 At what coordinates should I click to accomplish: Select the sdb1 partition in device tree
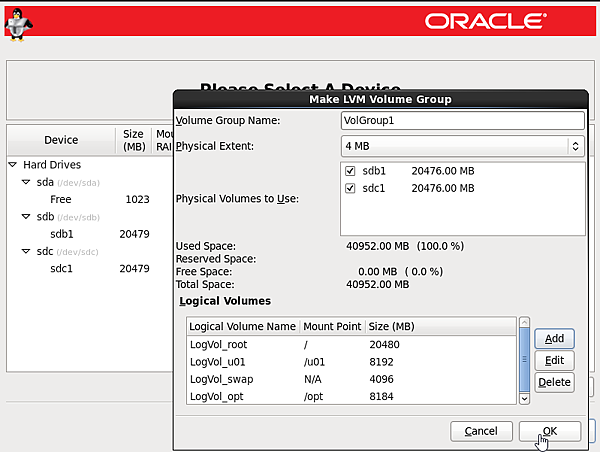pyautogui.click(x=62, y=234)
